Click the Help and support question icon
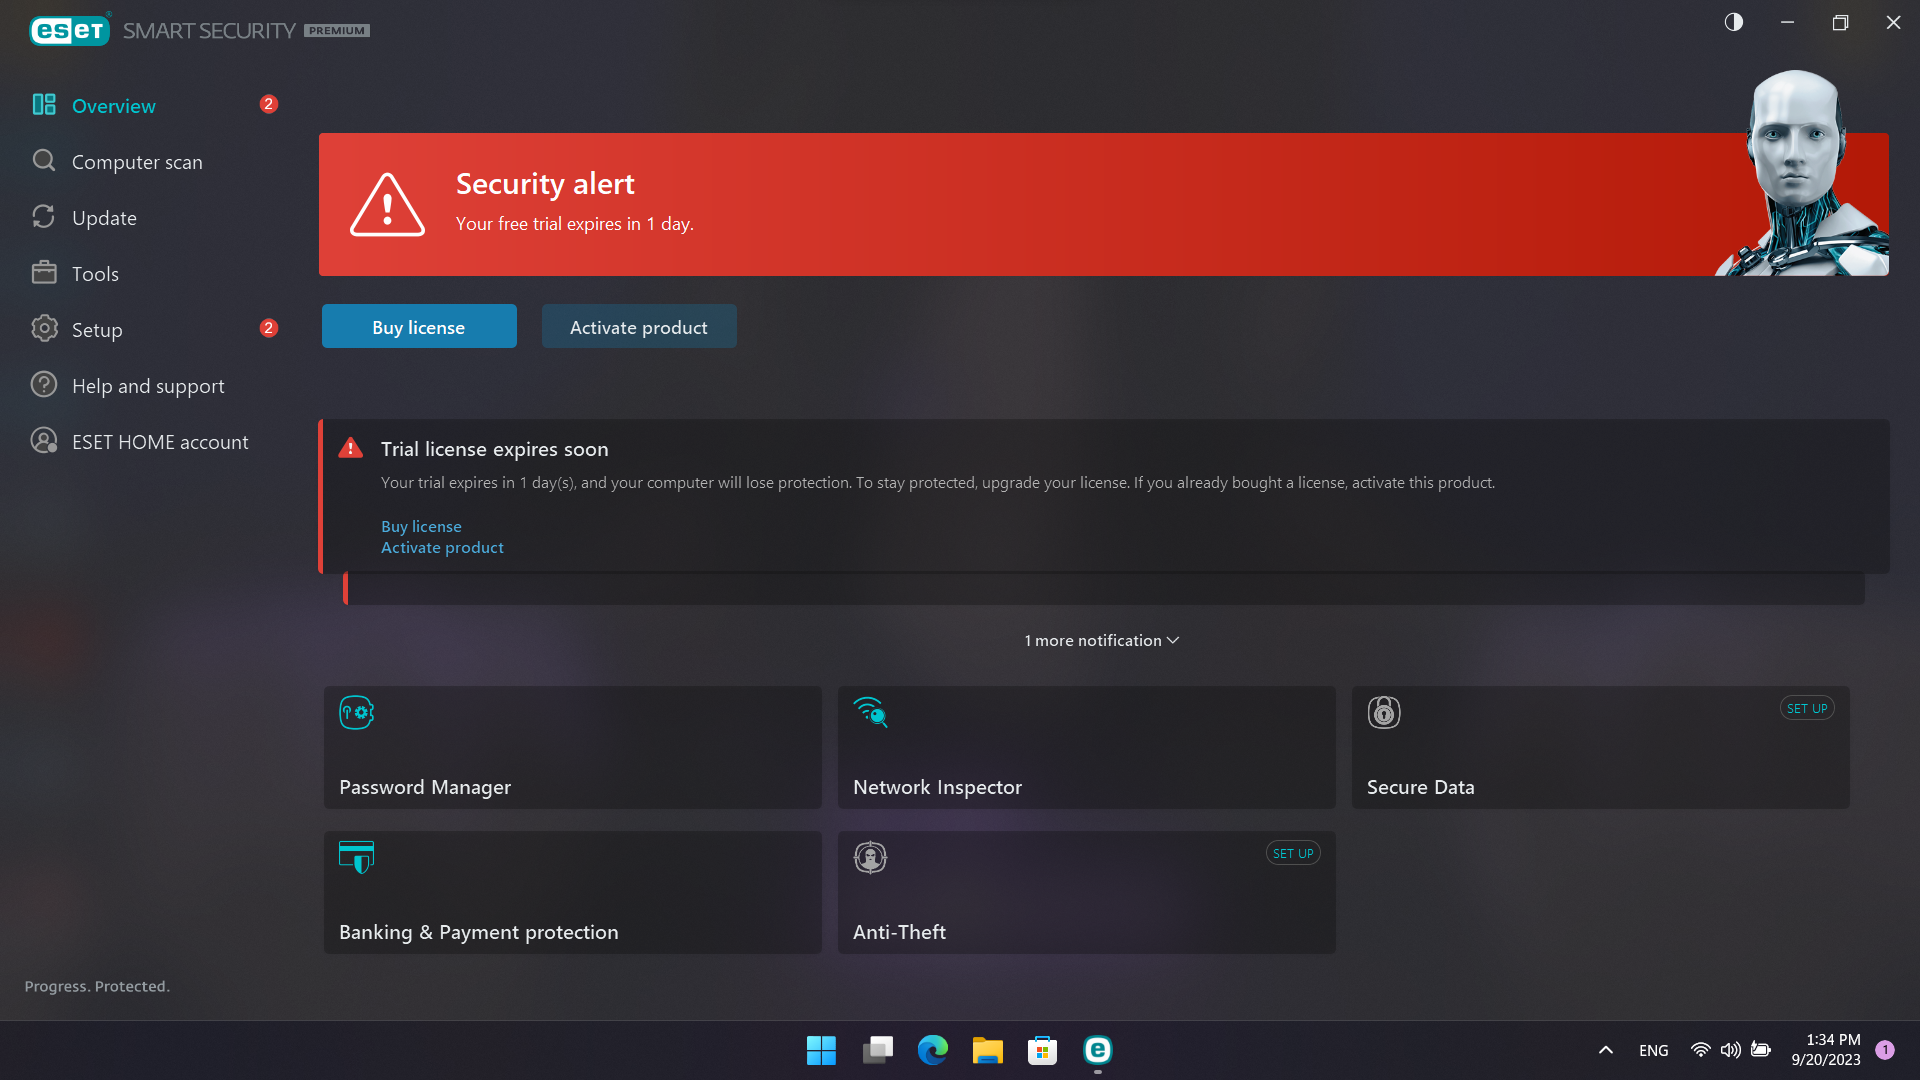Image resolution: width=1920 pixels, height=1080 pixels. 44,385
